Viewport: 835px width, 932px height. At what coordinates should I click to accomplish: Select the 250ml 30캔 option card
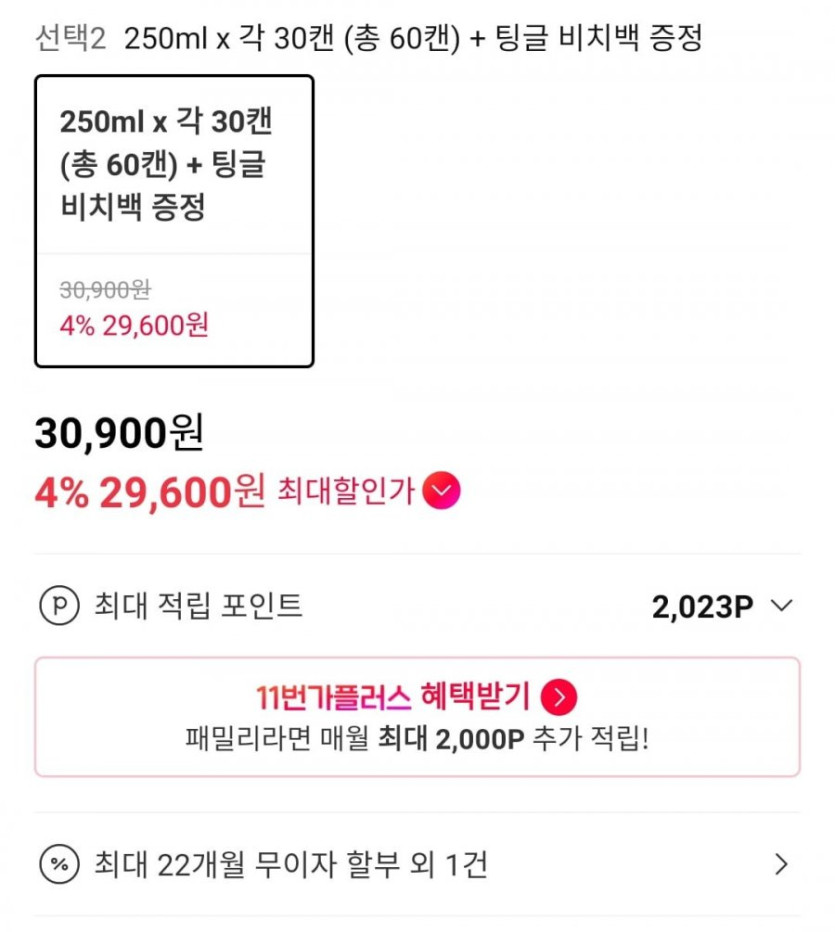(x=174, y=221)
